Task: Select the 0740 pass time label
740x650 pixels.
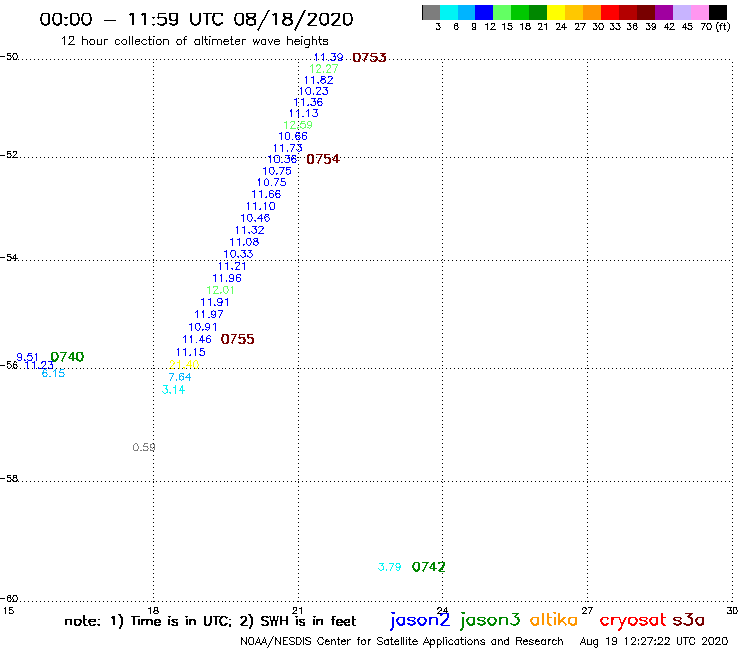Action: coord(67,356)
